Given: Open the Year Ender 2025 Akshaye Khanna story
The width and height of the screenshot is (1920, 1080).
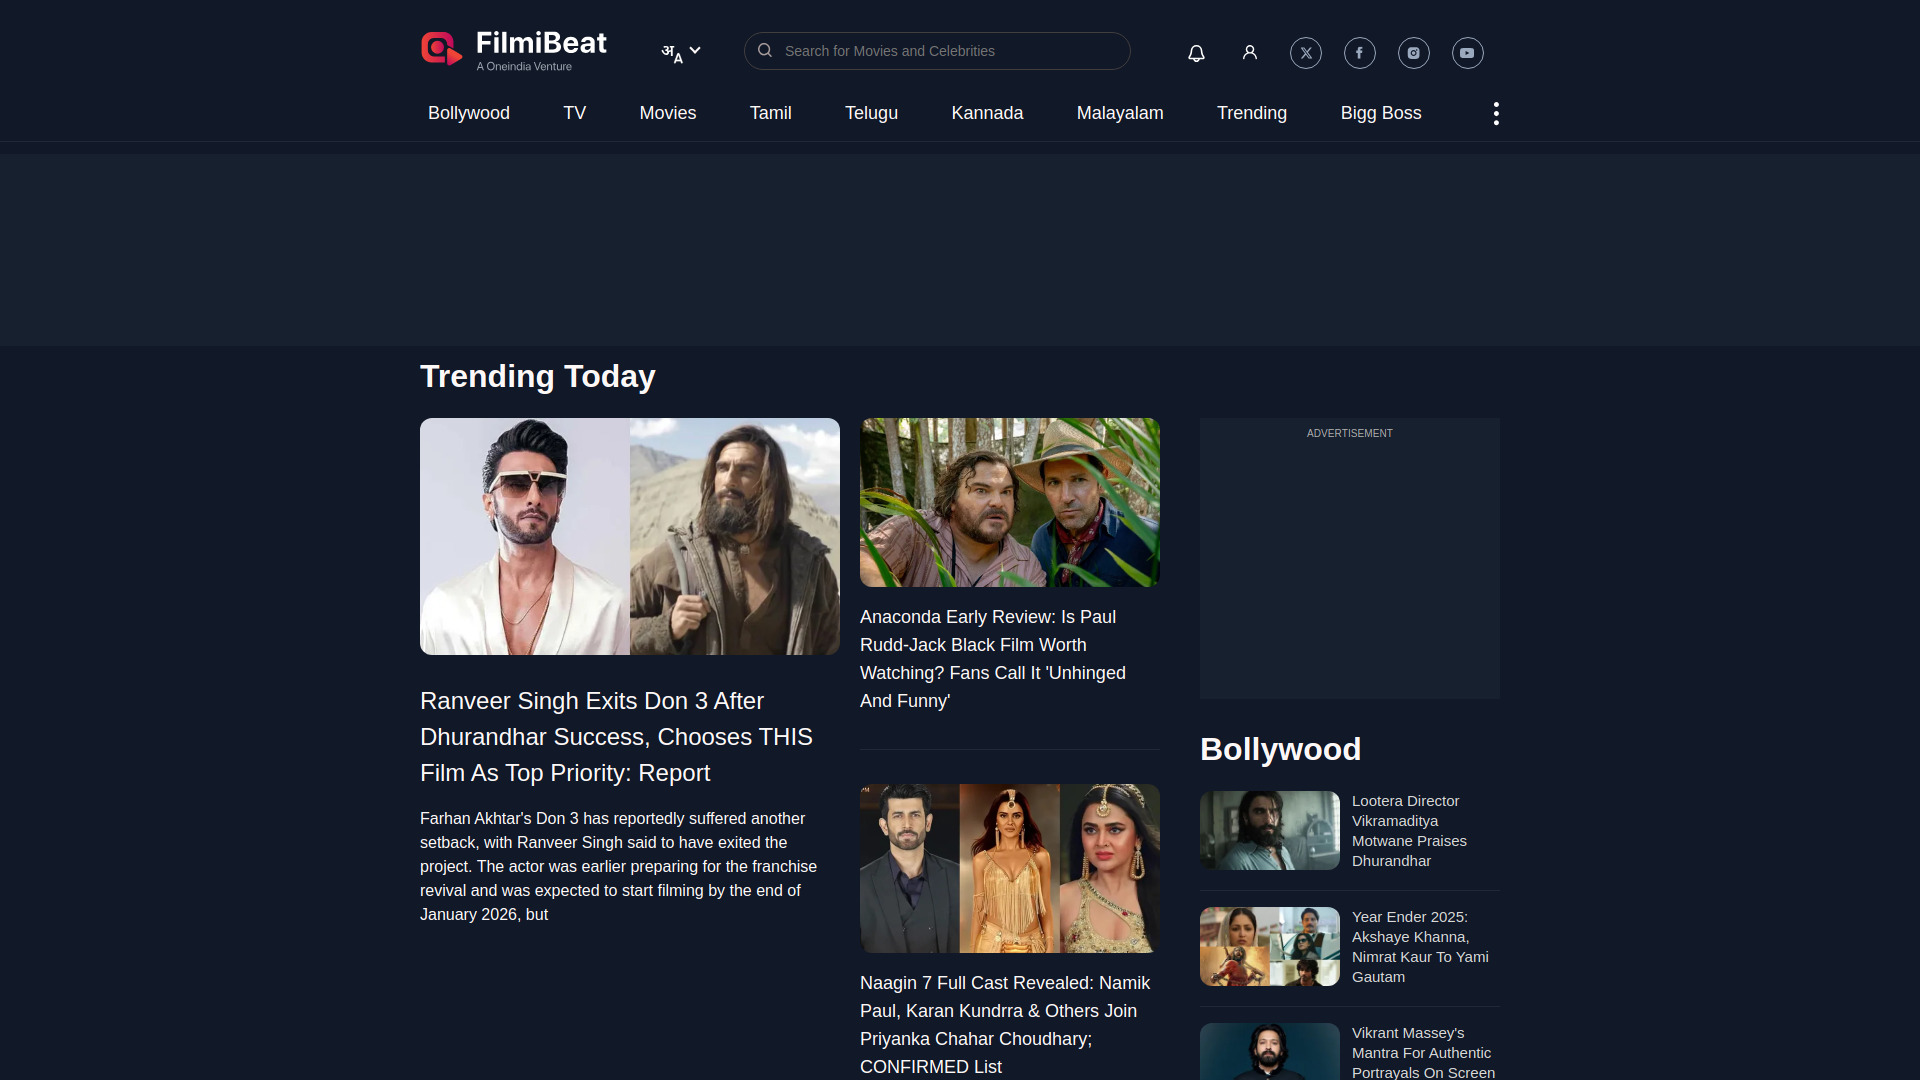Looking at the screenshot, I should pos(1420,946).
